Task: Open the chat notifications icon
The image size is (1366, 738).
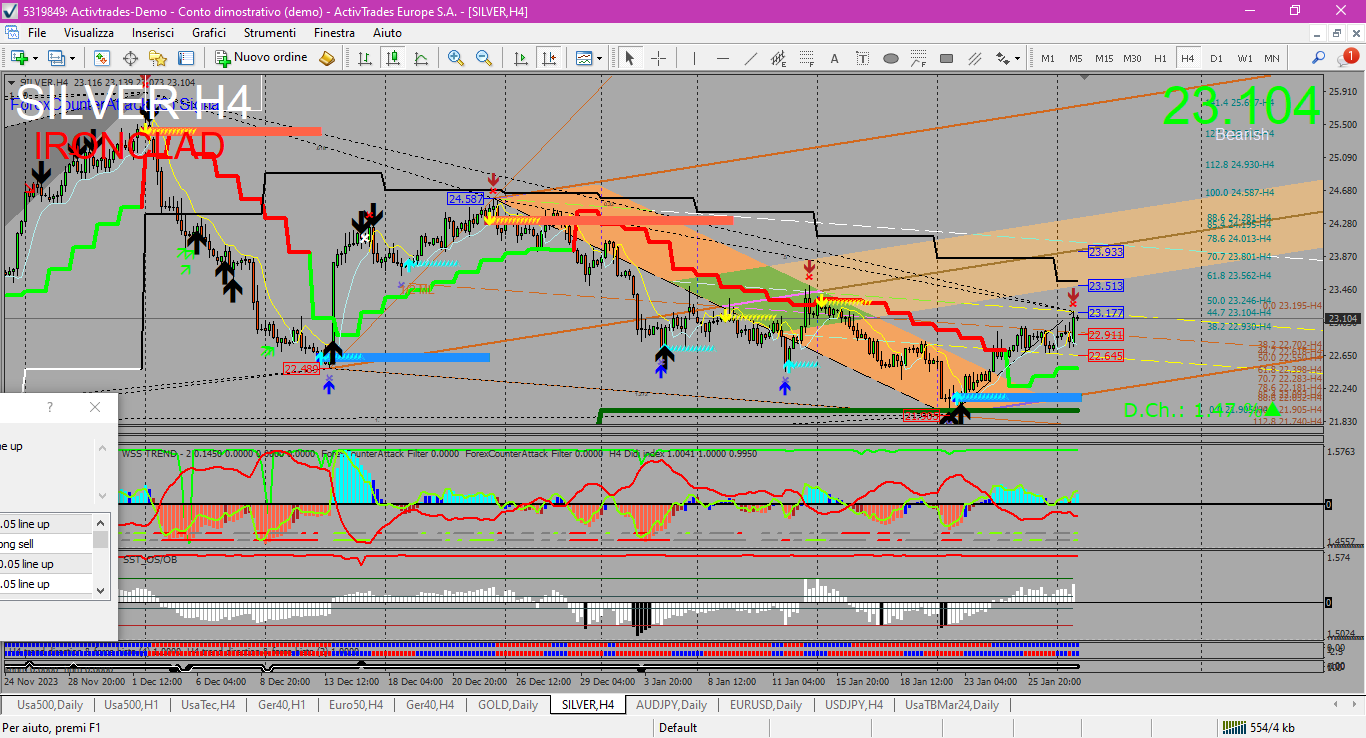Action: [x=1347, y=58]
